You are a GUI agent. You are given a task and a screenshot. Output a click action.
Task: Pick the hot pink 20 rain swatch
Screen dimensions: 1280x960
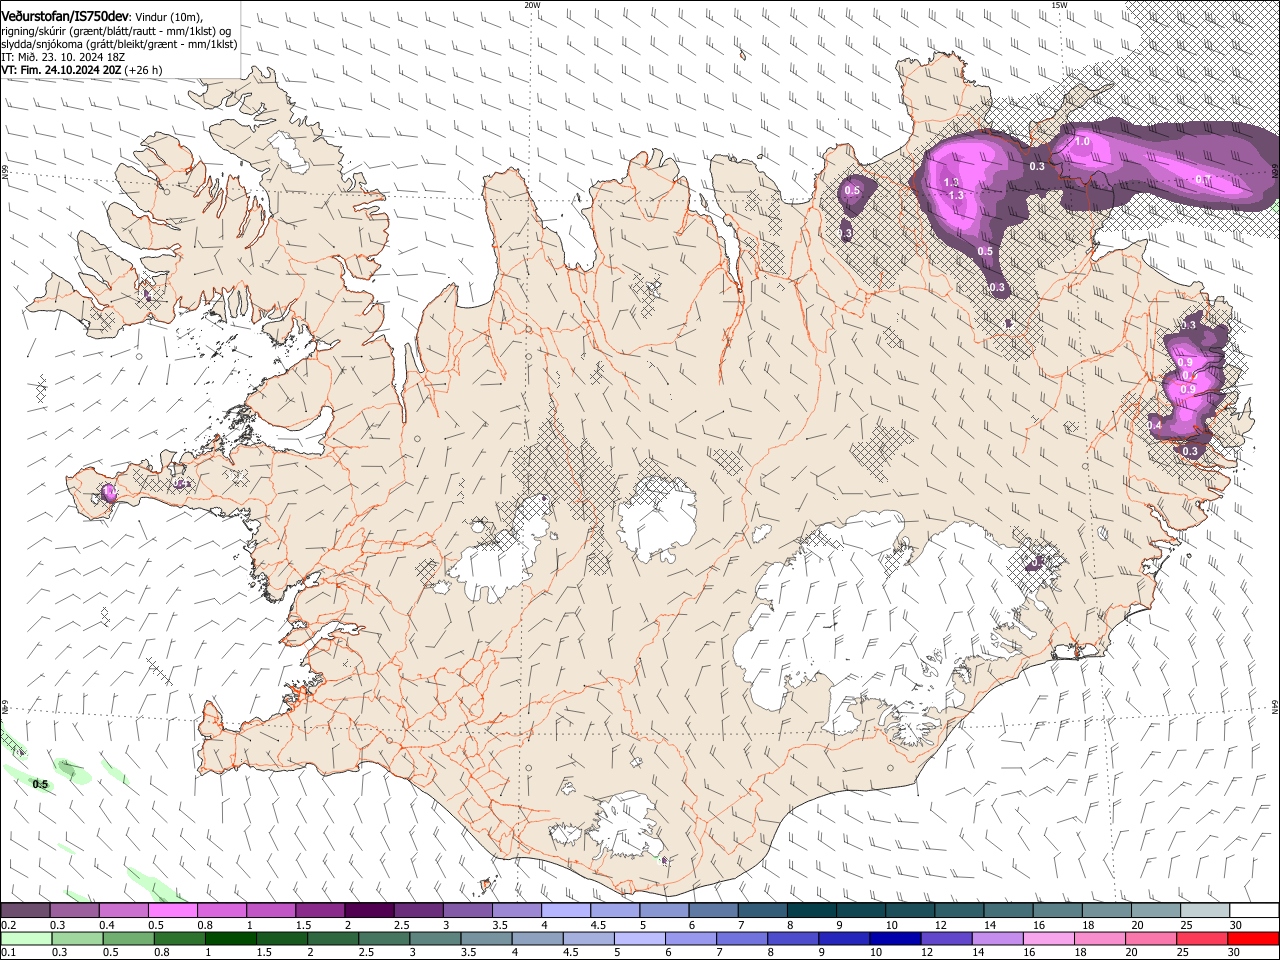tap(1150, 938)
